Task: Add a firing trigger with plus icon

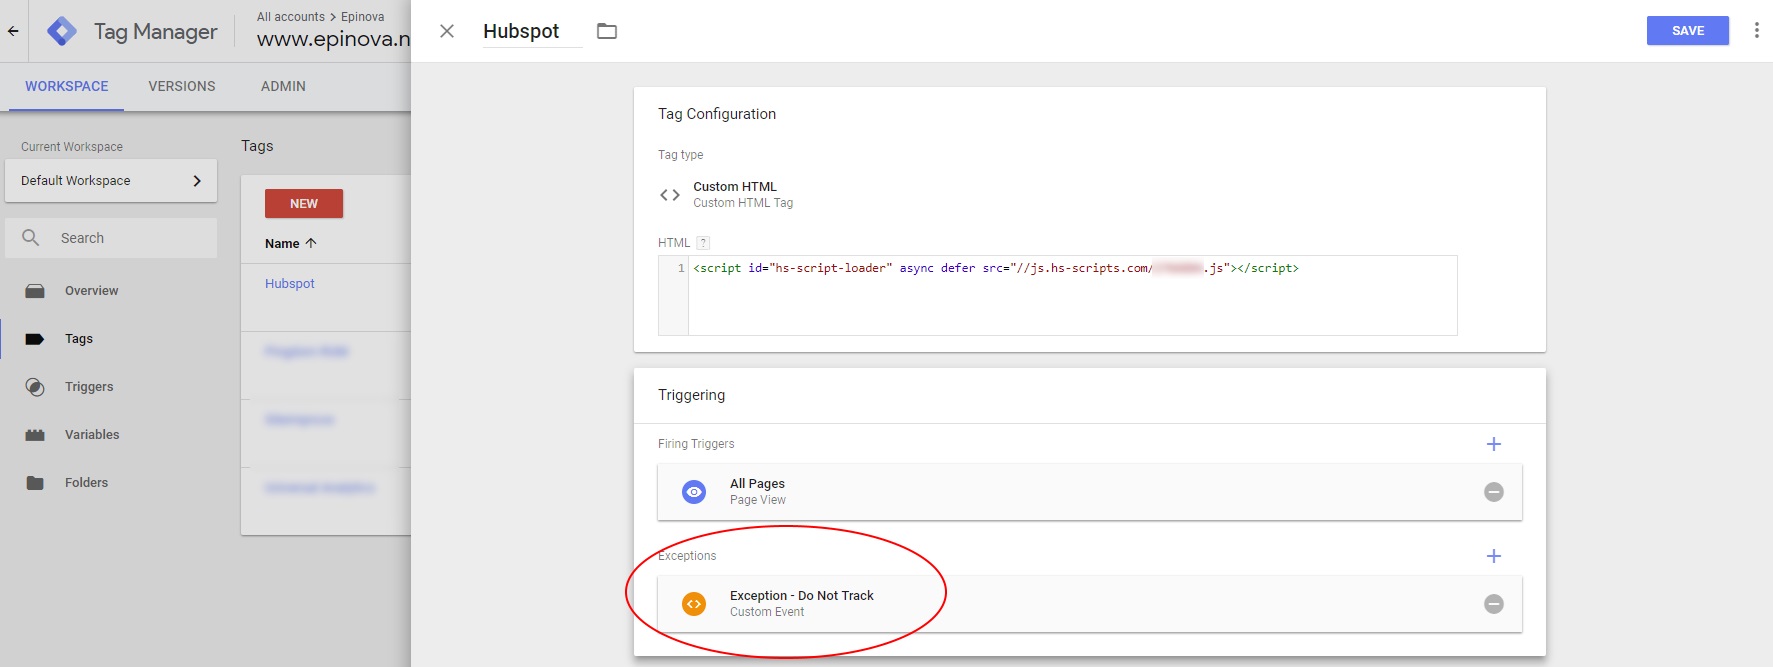Action: tap(1494, 444)
